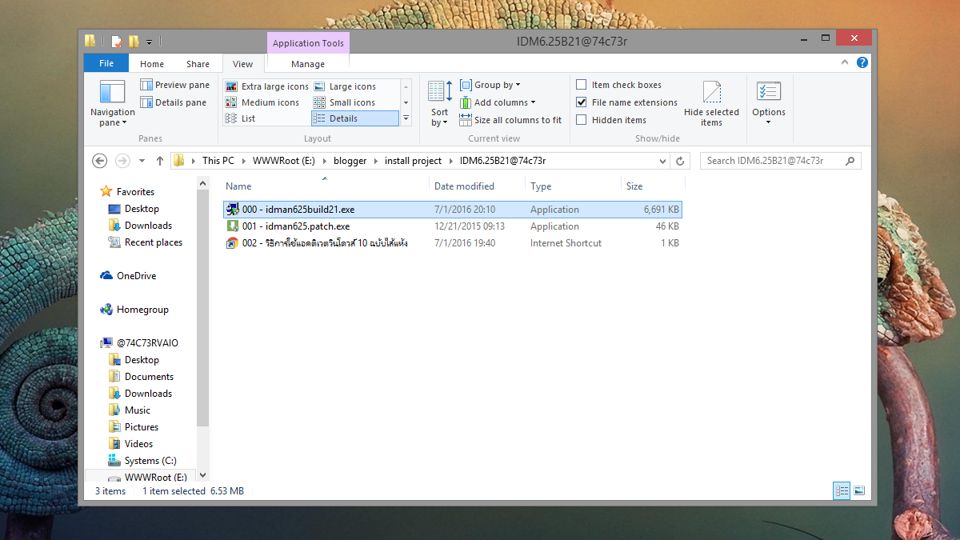
Task: Select 001 - idman625.patch.exe file
Action: [452, 226]
